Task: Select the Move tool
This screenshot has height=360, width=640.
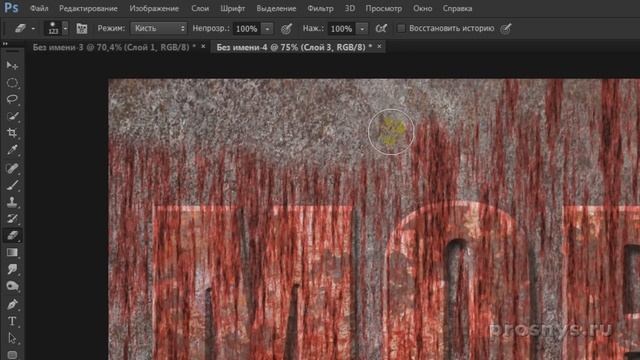Action: point(12,66)
